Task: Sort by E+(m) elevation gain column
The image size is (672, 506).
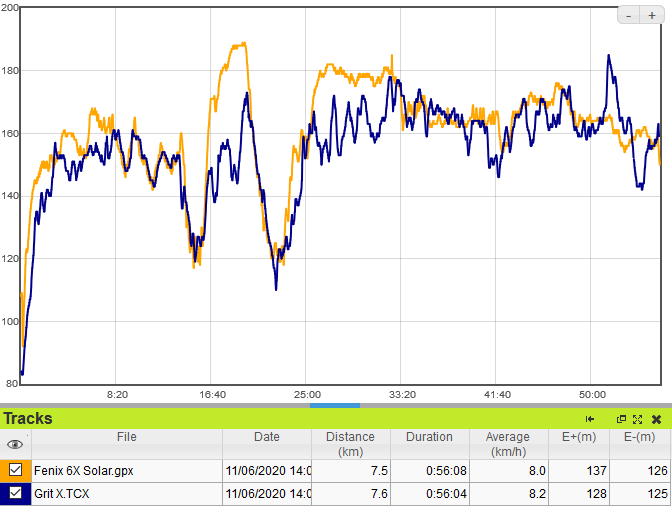Action: coord(578,437)
